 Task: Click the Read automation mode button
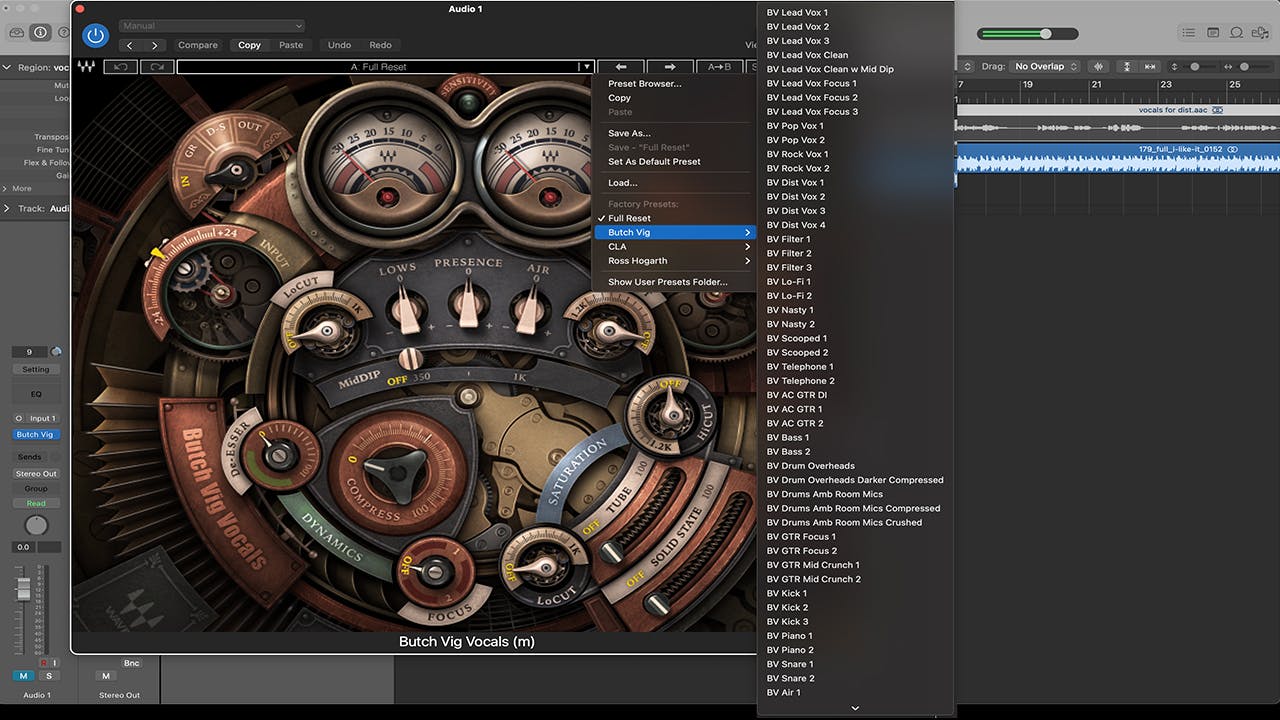(x=36, y=503)
